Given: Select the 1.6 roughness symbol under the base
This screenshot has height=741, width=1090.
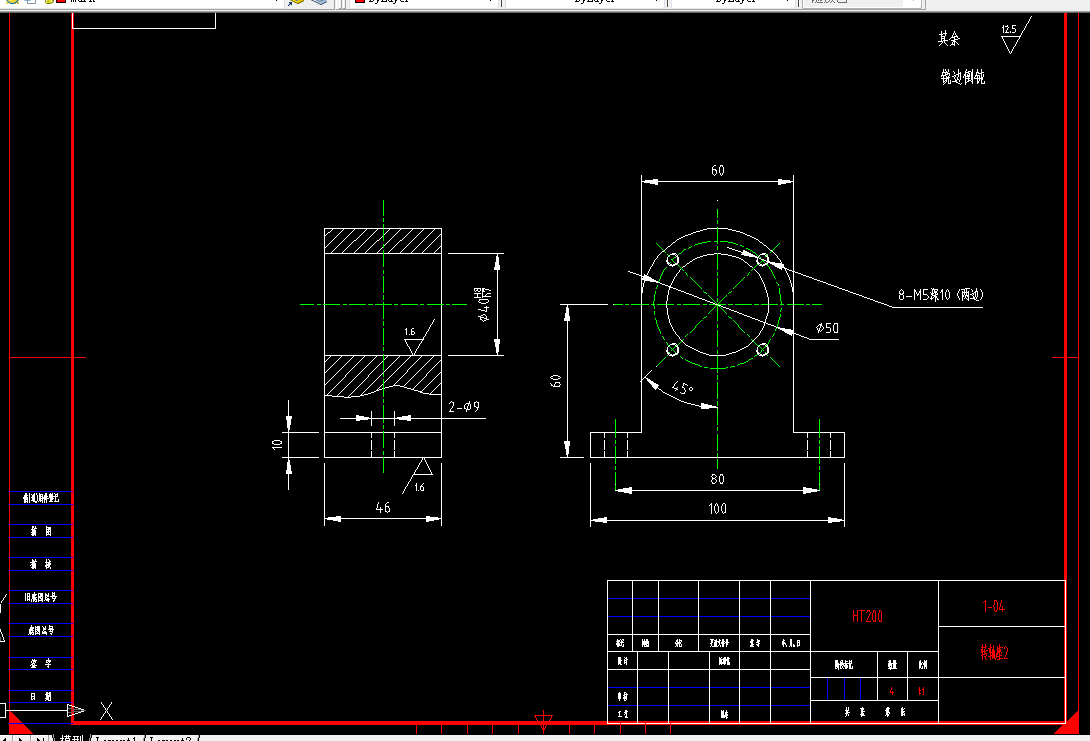Looking at the screenshot, I should pos(417,475).
